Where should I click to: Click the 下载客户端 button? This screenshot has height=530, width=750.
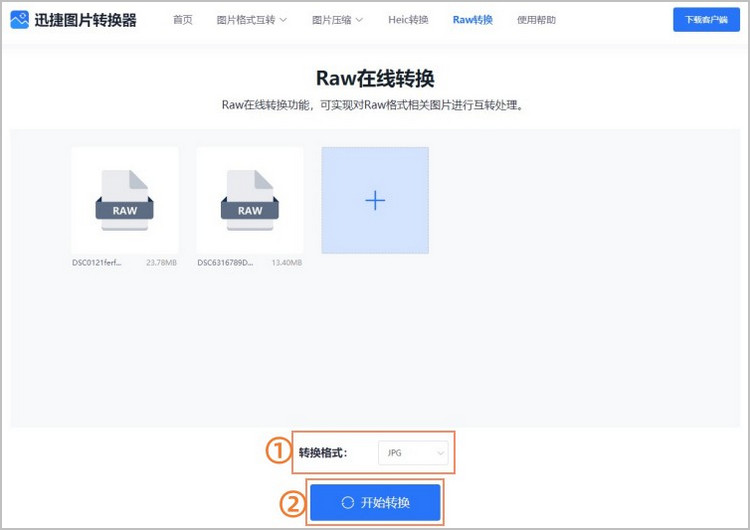pos(706,20)
